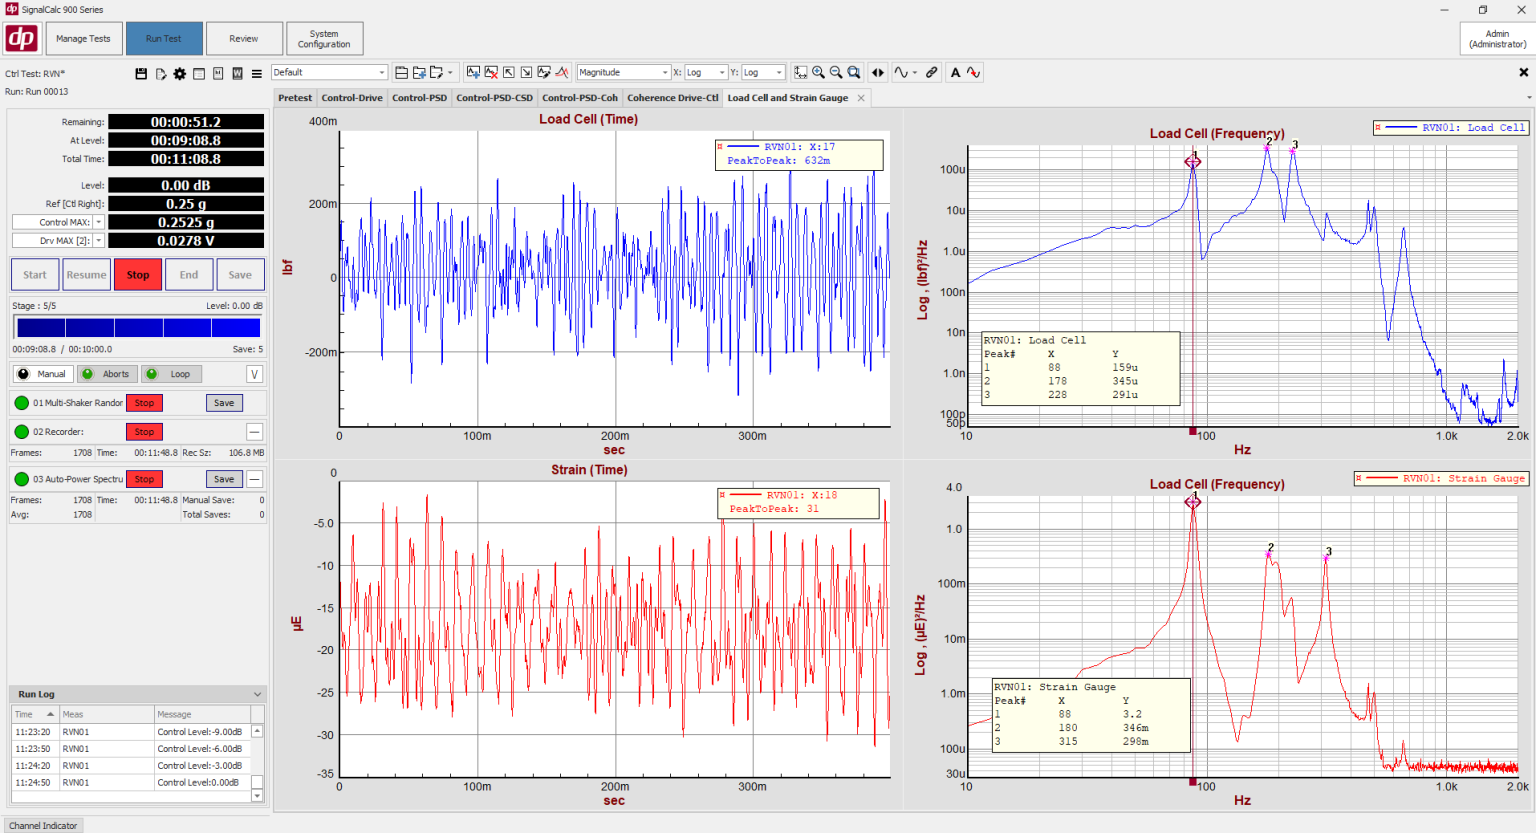Click the export document icon beside save
The image size is (1536, 833).
point(160,73)
